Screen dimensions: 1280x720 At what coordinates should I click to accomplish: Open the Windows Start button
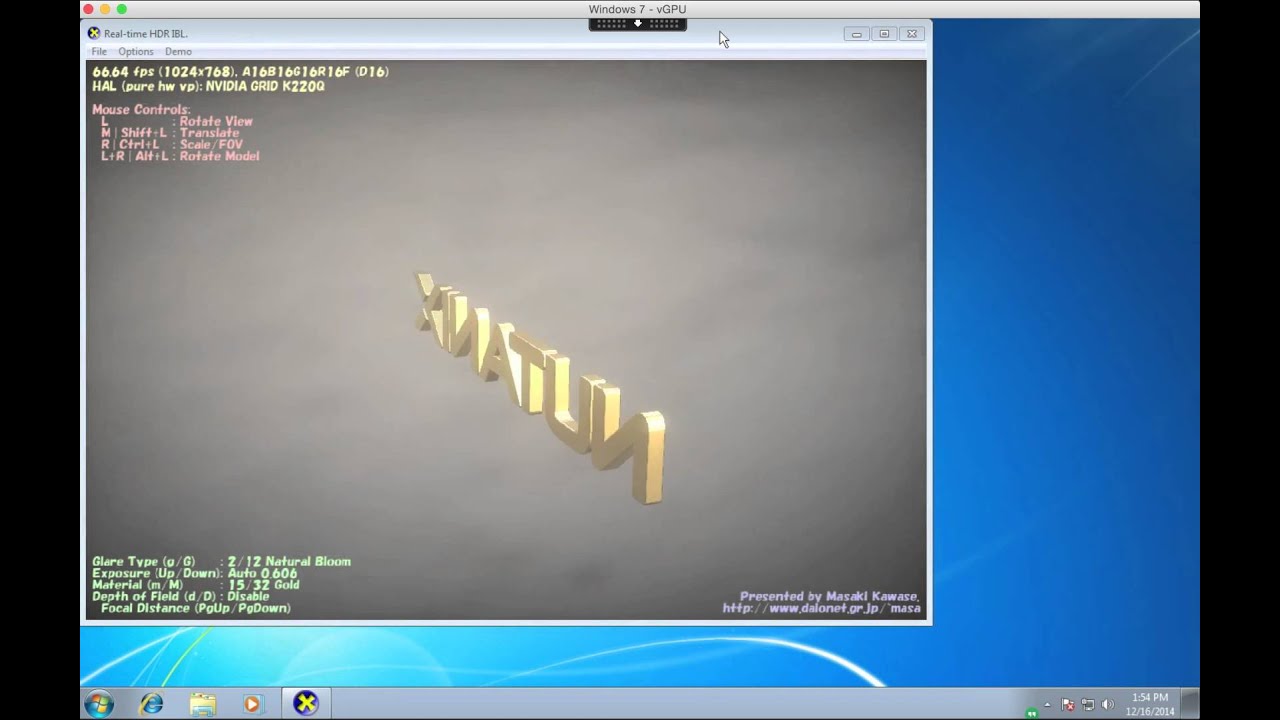98,704
